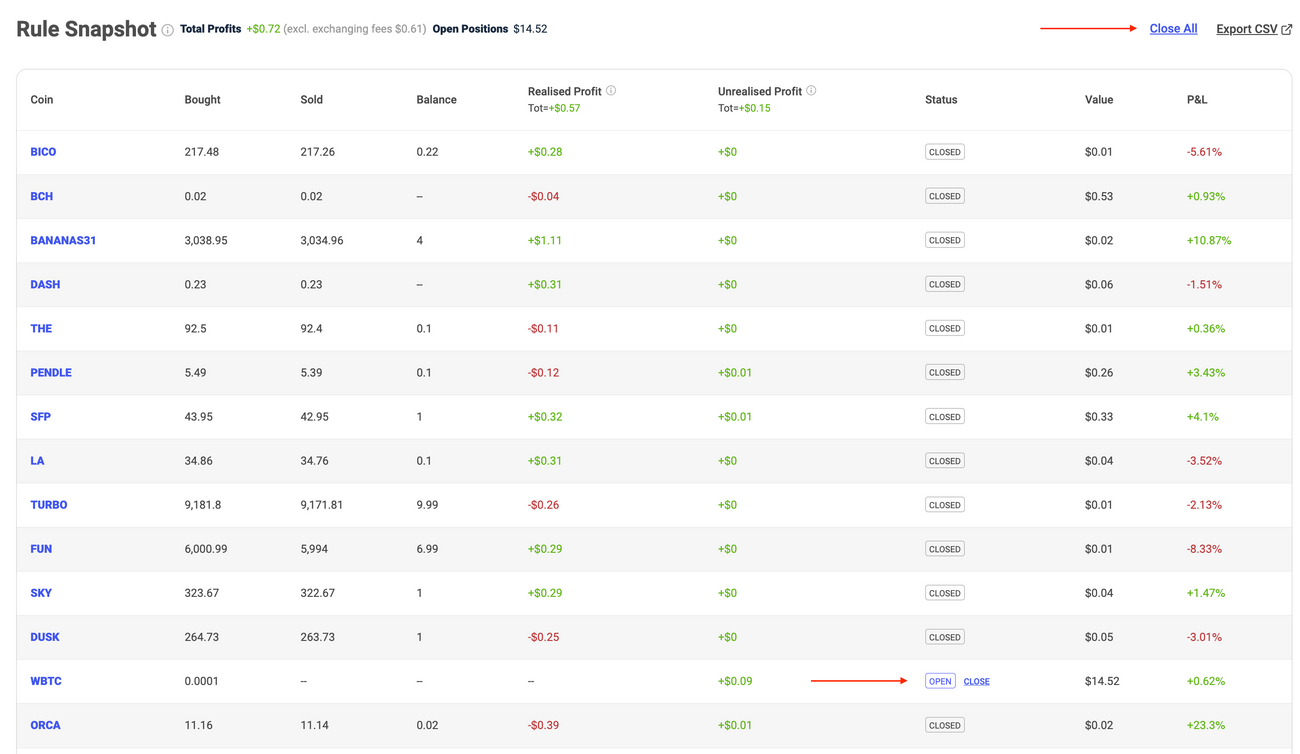Close the open WBTC position via CLOSE link

point(976,681)
